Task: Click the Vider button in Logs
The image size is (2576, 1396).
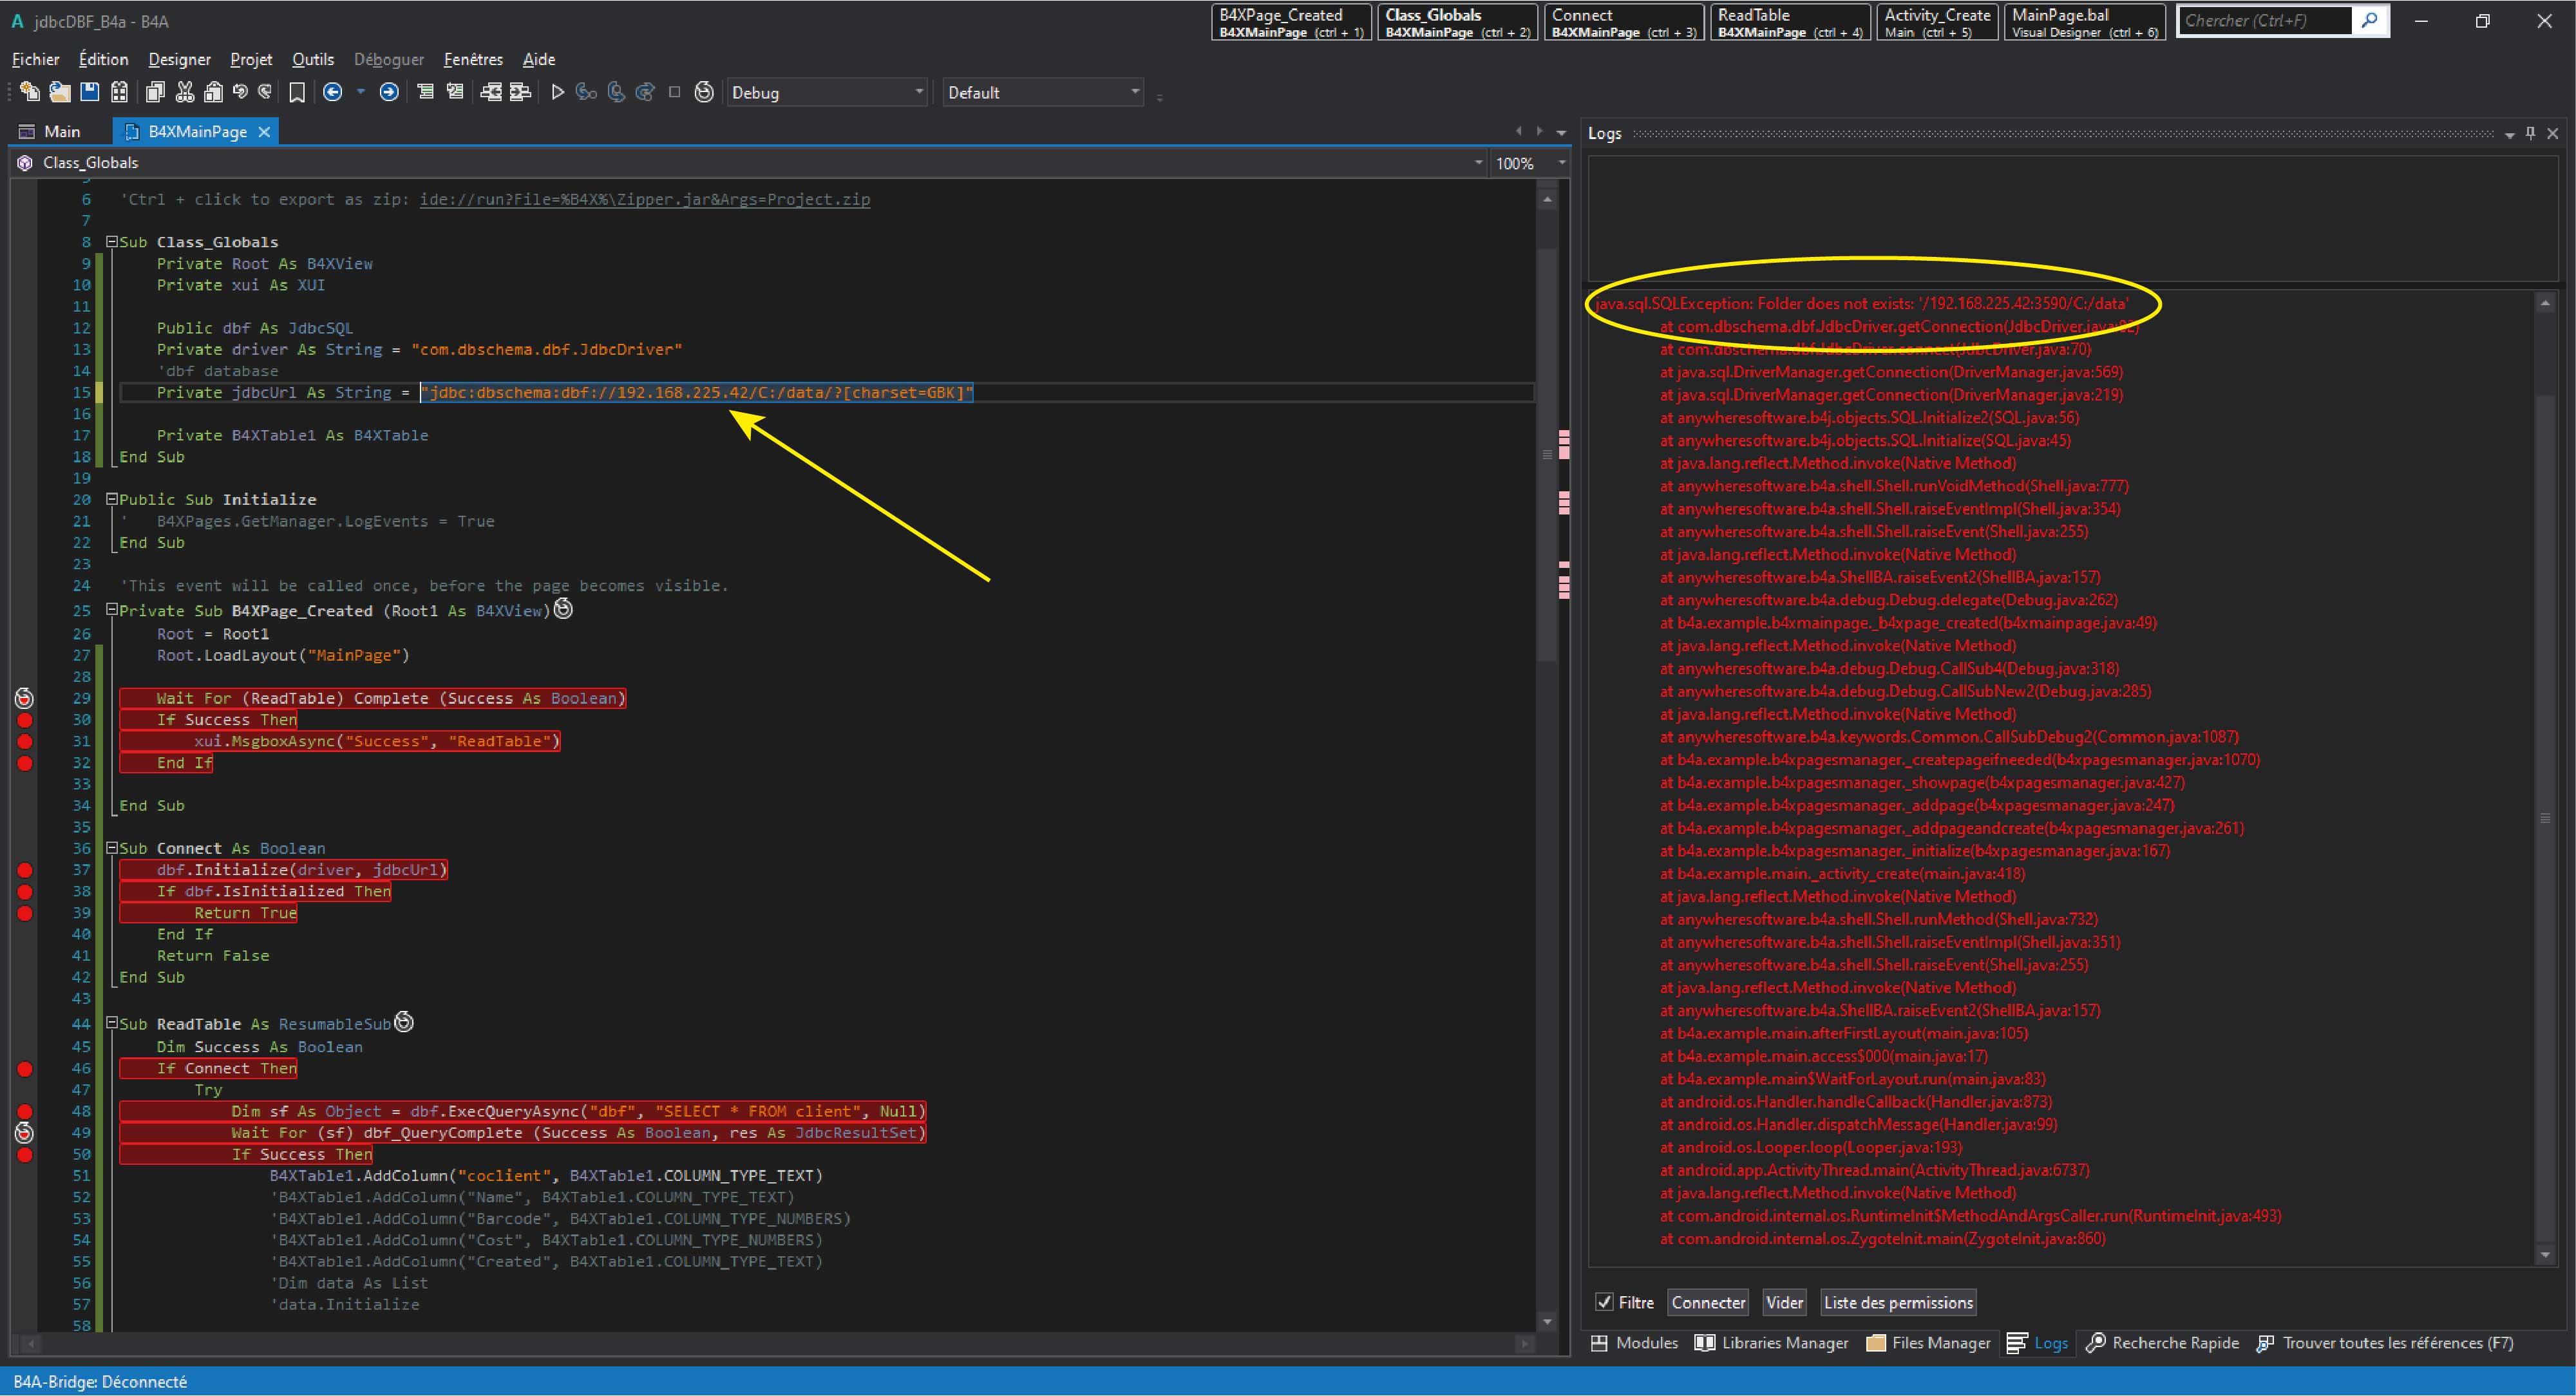Action: pyautogui.click(x=1784, y=1302)
